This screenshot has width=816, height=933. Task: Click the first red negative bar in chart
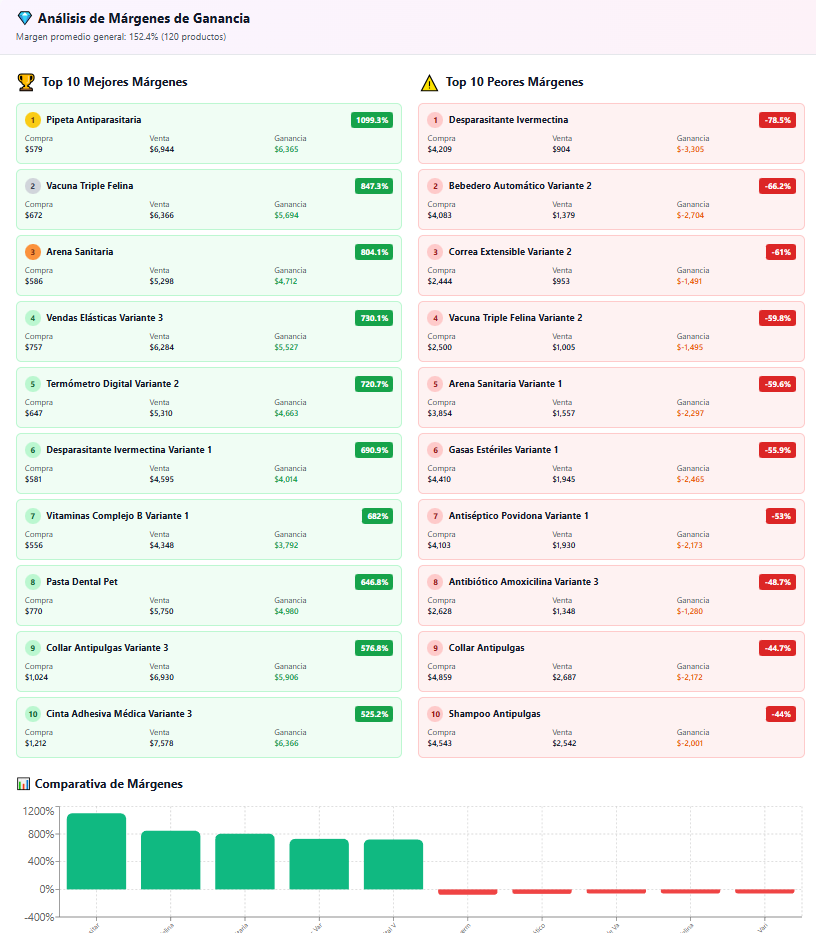tap(468, 891)
